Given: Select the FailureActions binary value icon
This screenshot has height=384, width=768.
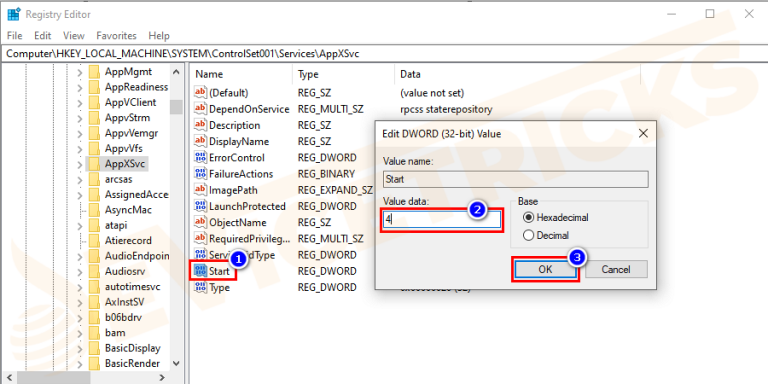Looking at the screenshot, I should (200, 174).
